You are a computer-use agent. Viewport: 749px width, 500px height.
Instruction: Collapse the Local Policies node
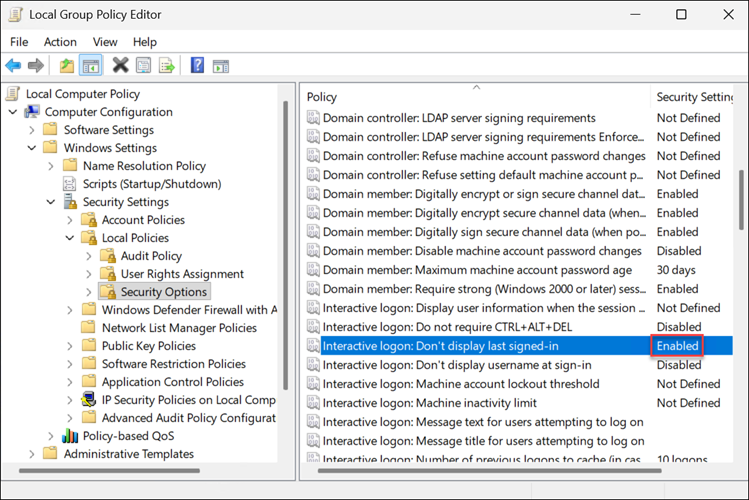[70, 238]
